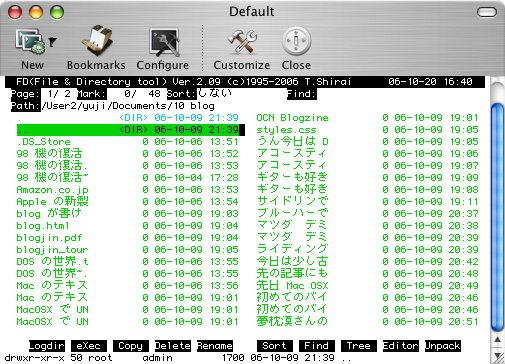Click the New terminal session icon
Screen dimensions: 505x364
coord(29,42)
